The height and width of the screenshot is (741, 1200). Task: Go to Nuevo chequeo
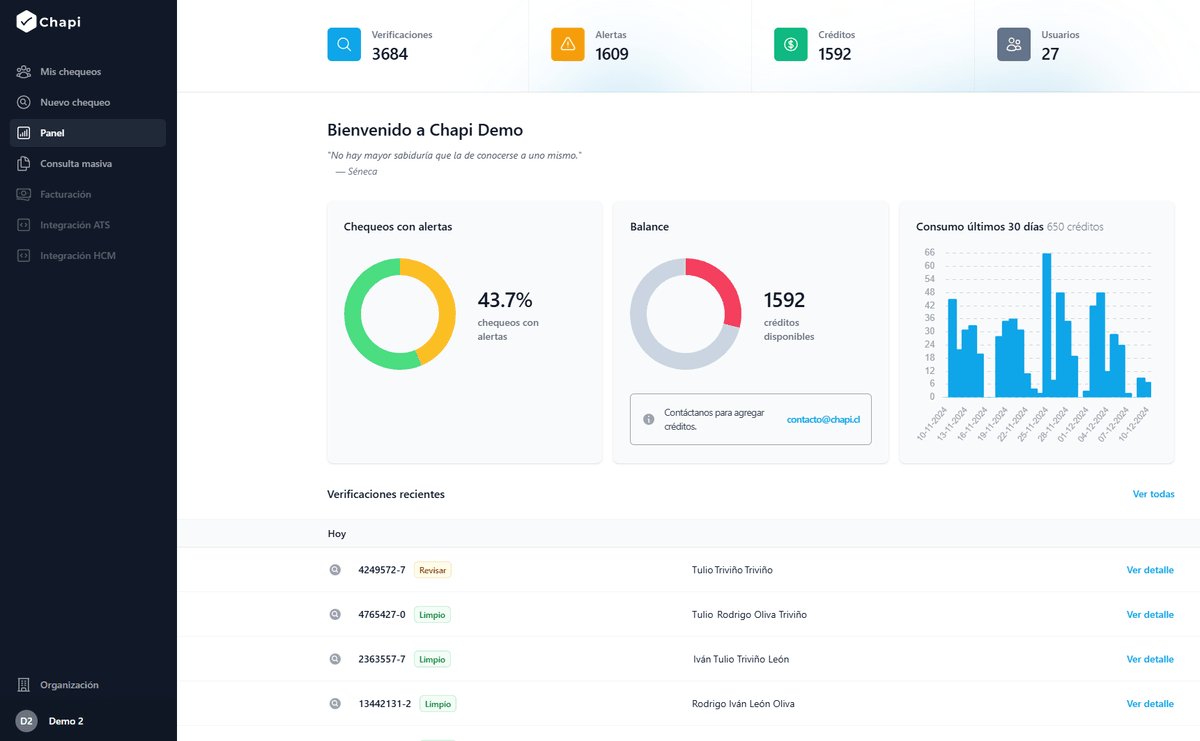click(75, 102)
